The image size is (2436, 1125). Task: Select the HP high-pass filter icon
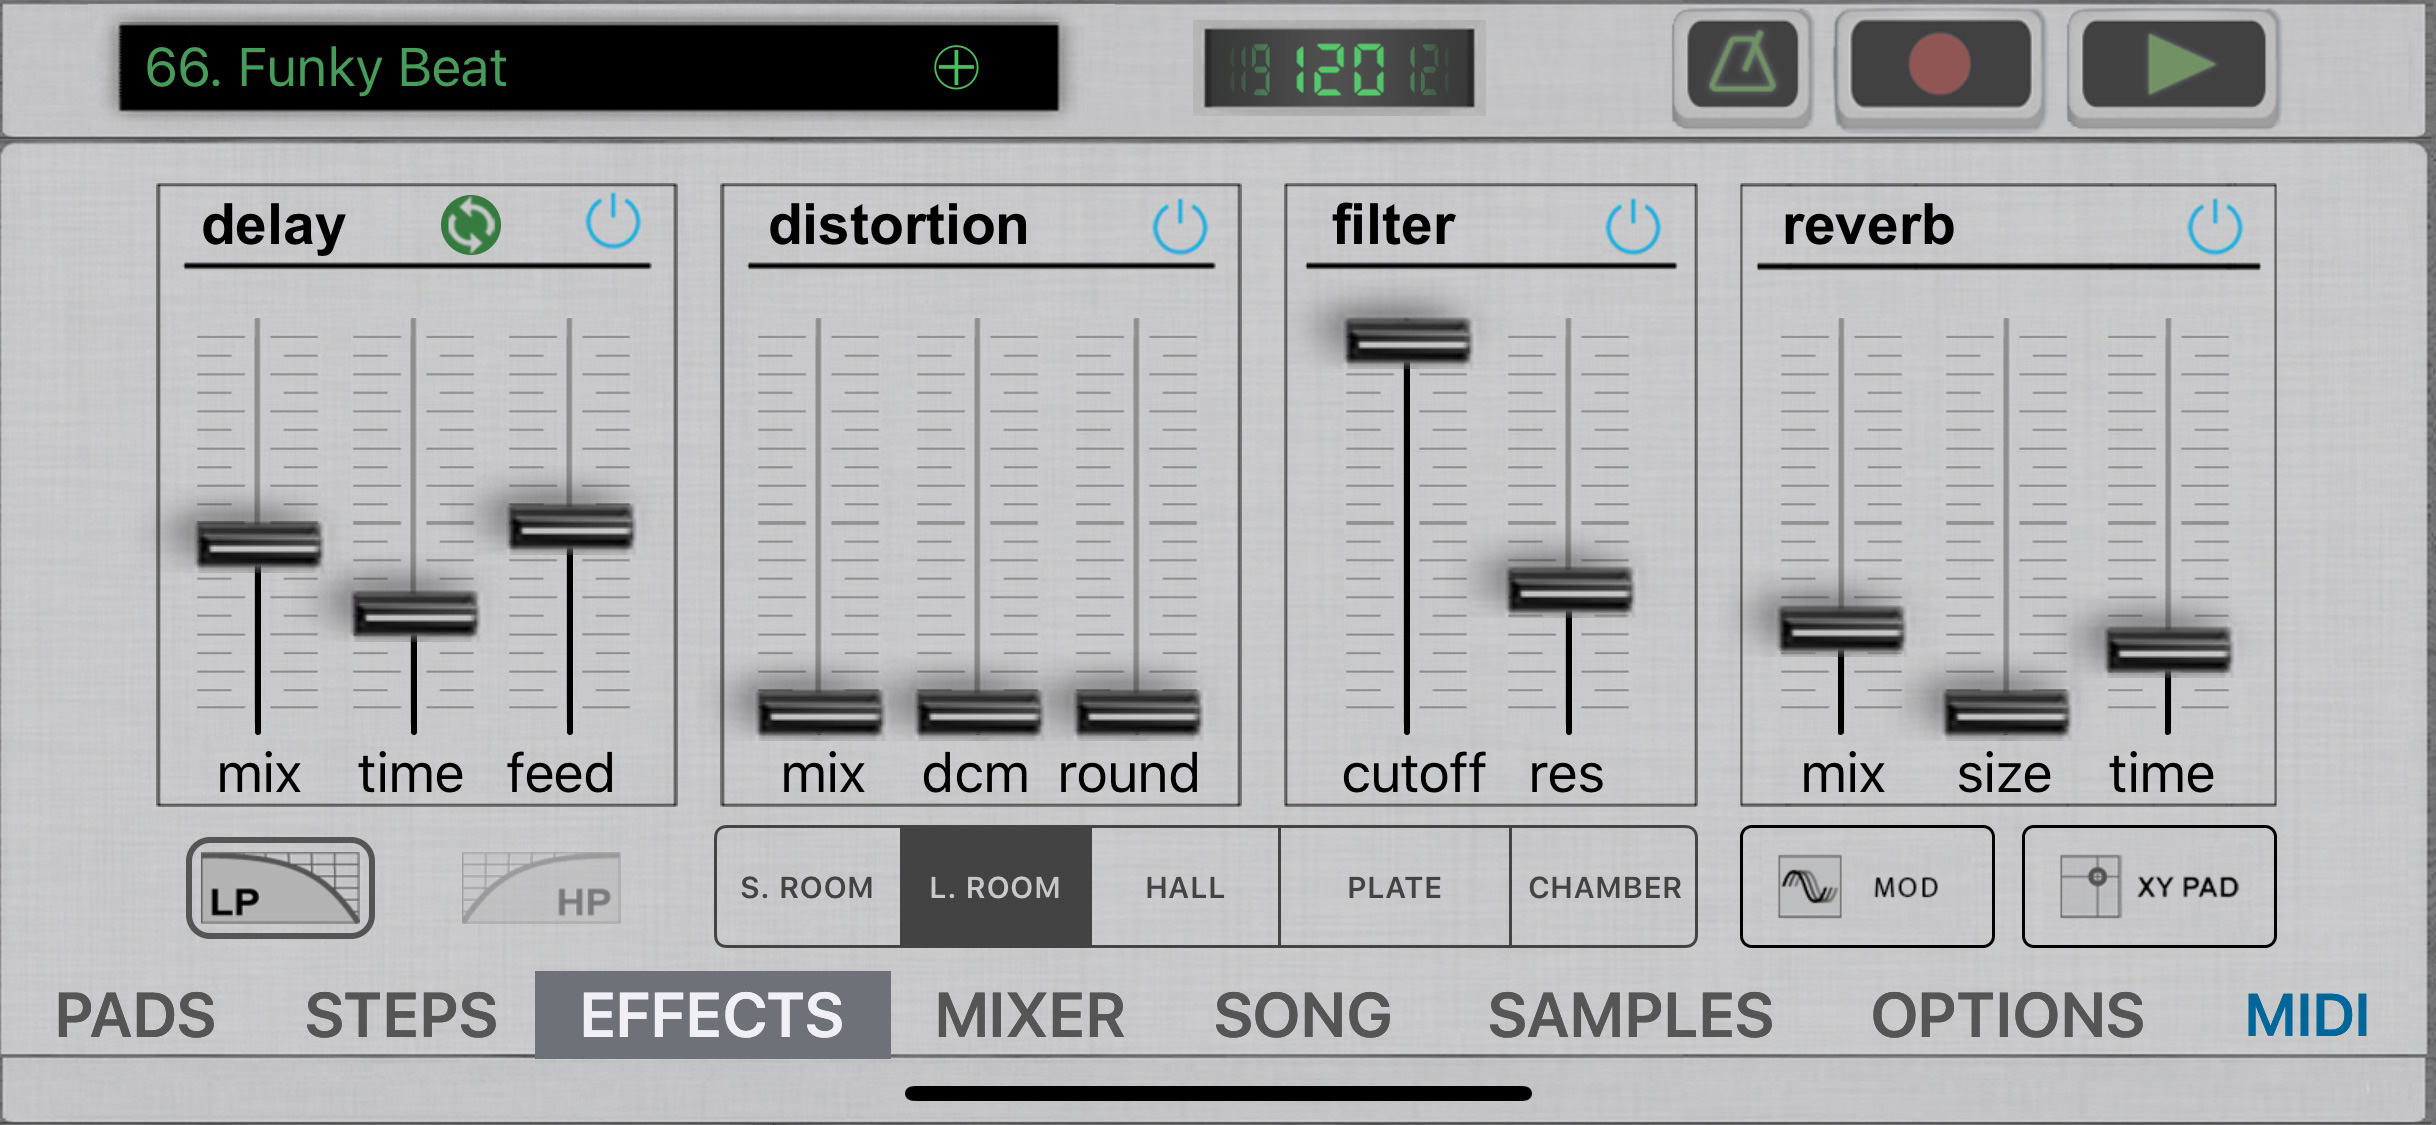[541, 888]
